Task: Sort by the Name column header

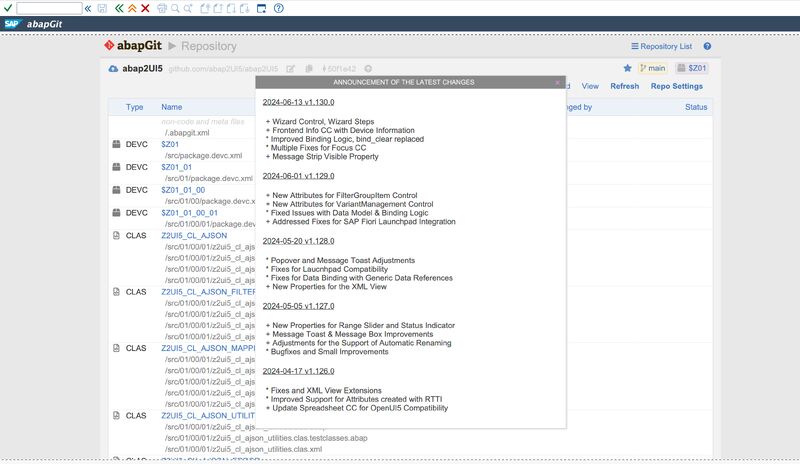Action: [x=171, y=107]
